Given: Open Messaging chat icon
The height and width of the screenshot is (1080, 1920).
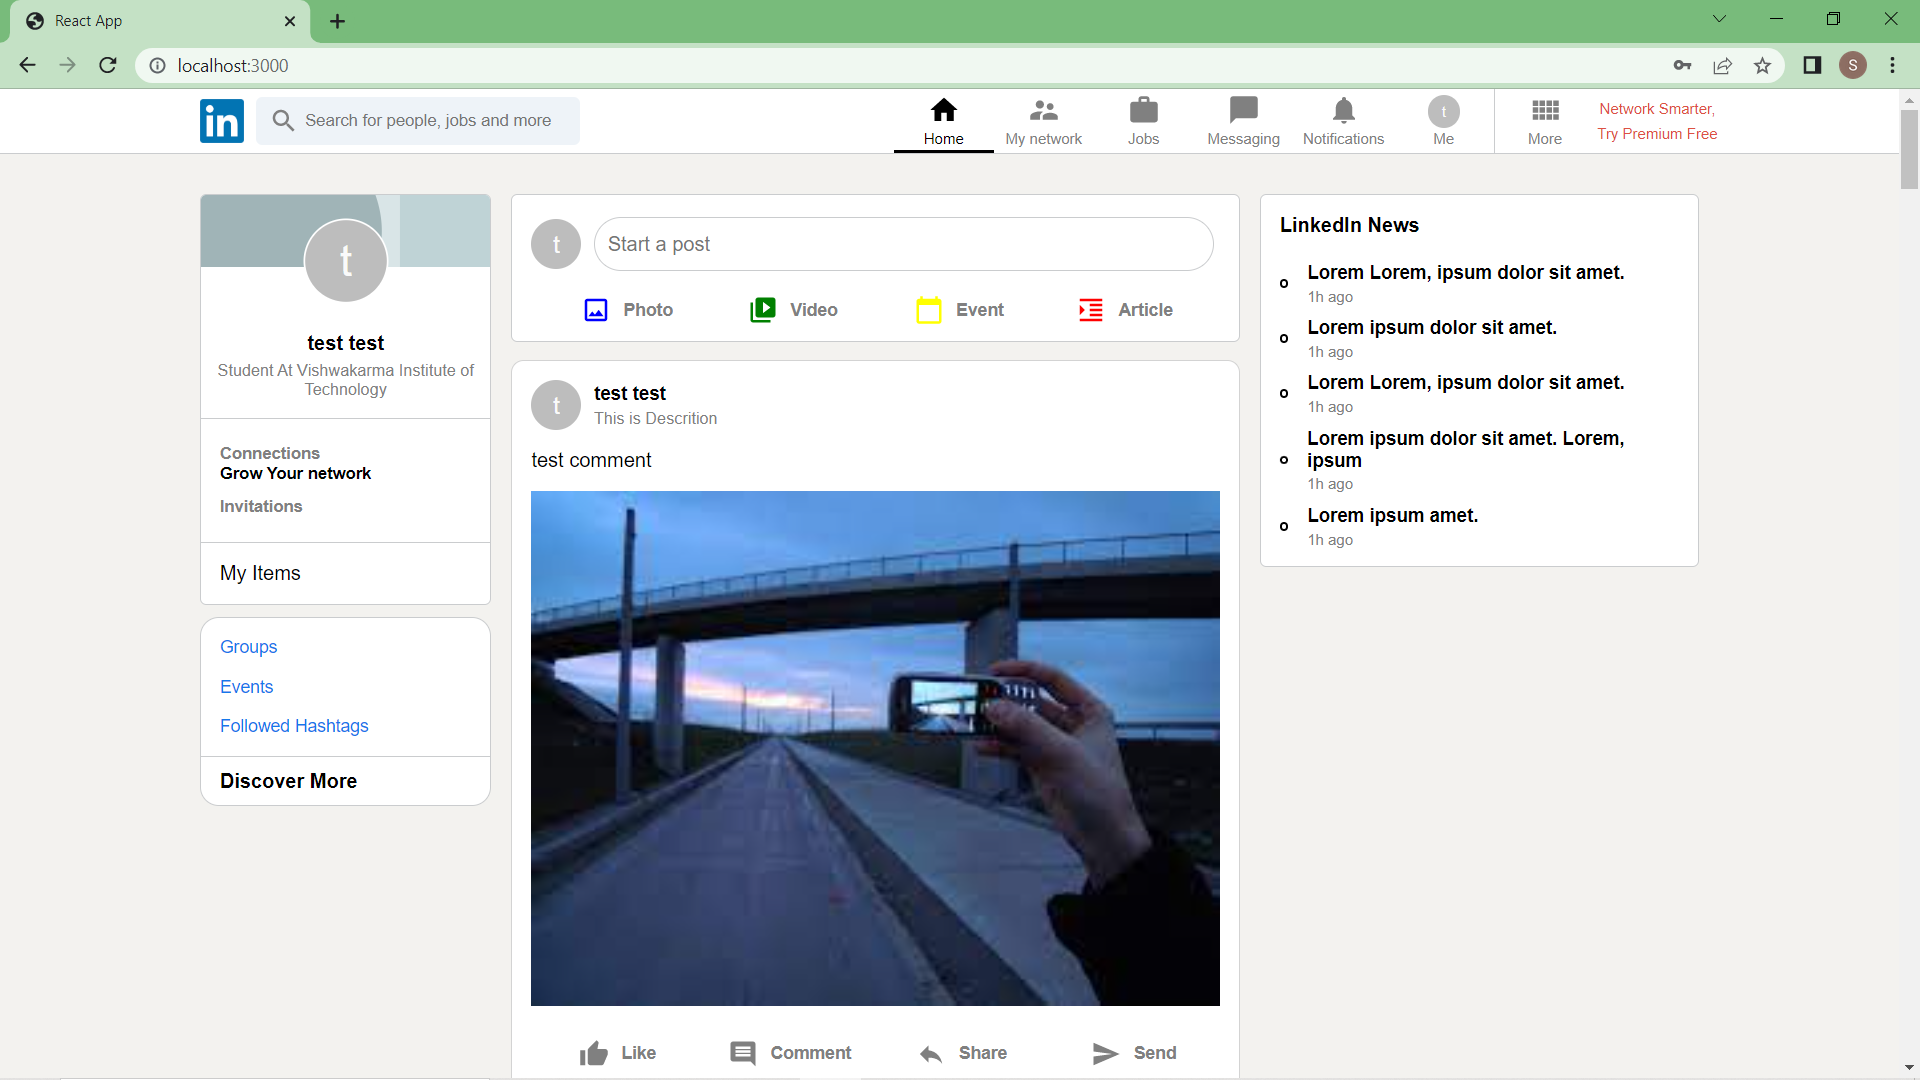Looking at the screenshot, I should (1243, 110).
